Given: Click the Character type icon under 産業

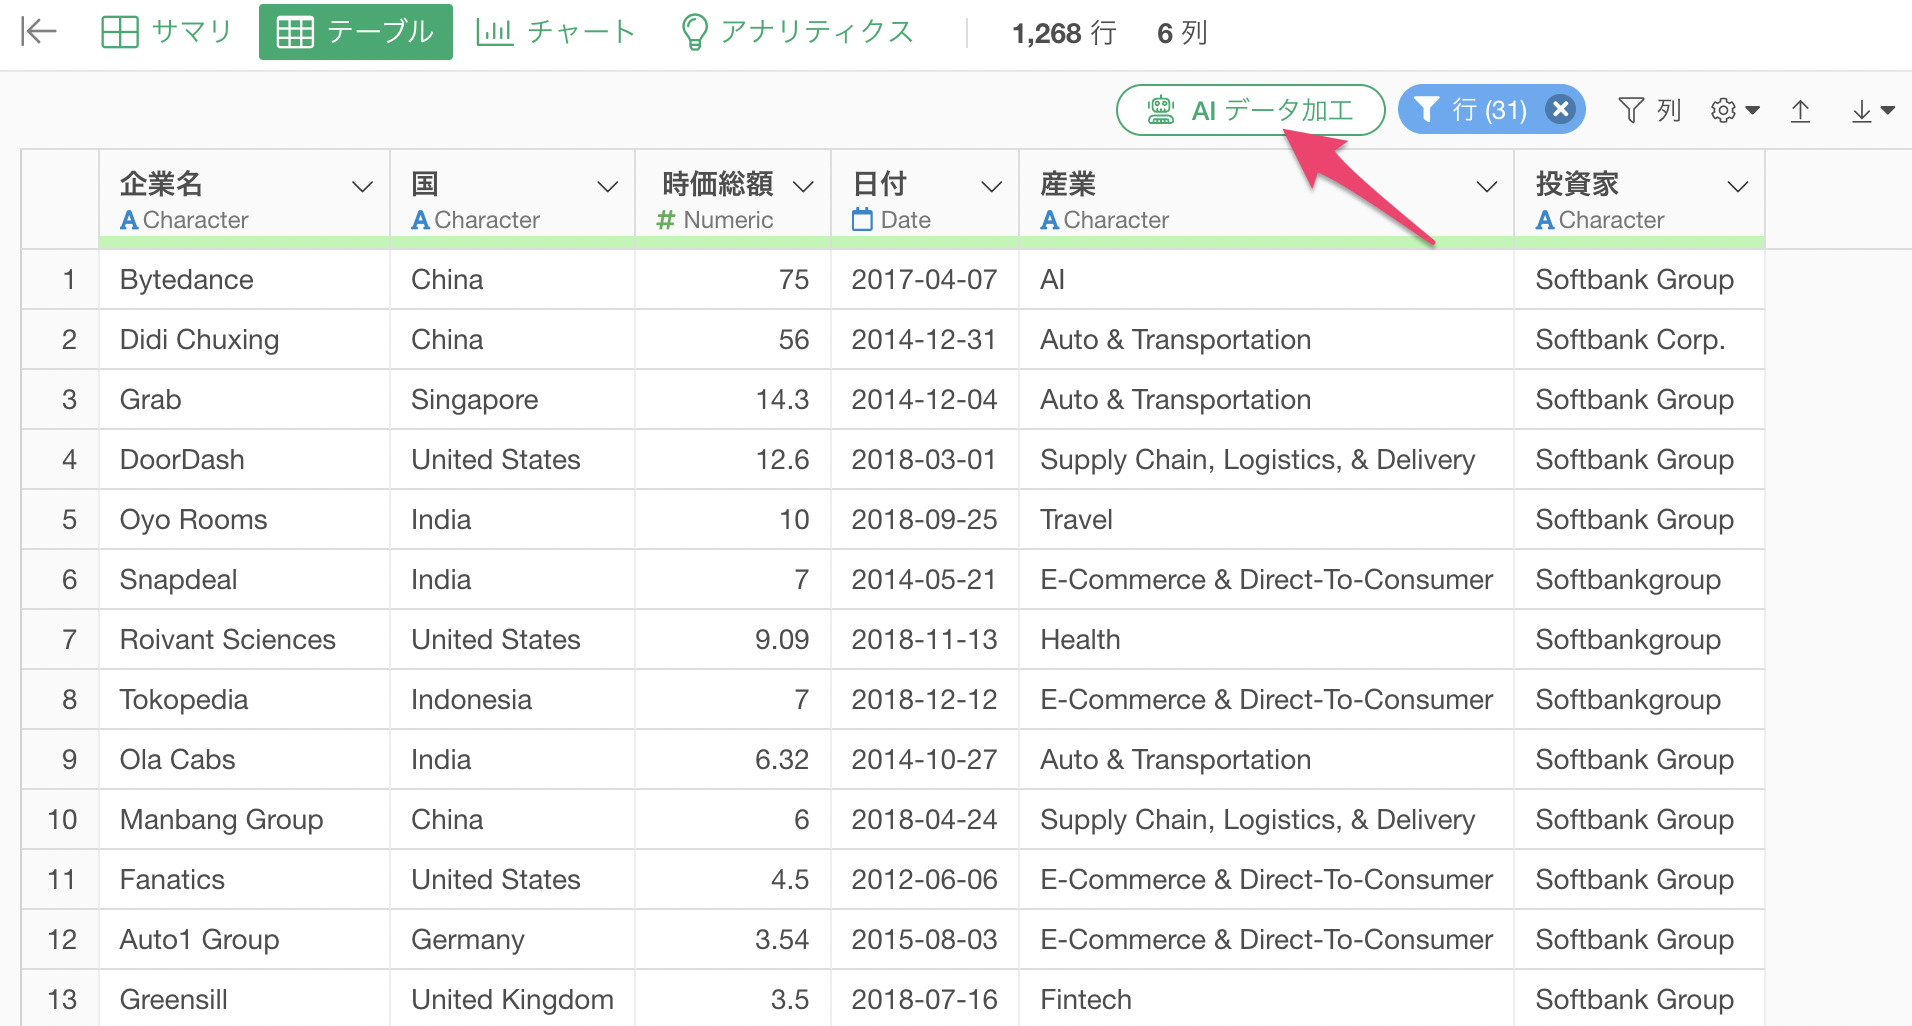Looking at the screenshot, I should 1049,220.
